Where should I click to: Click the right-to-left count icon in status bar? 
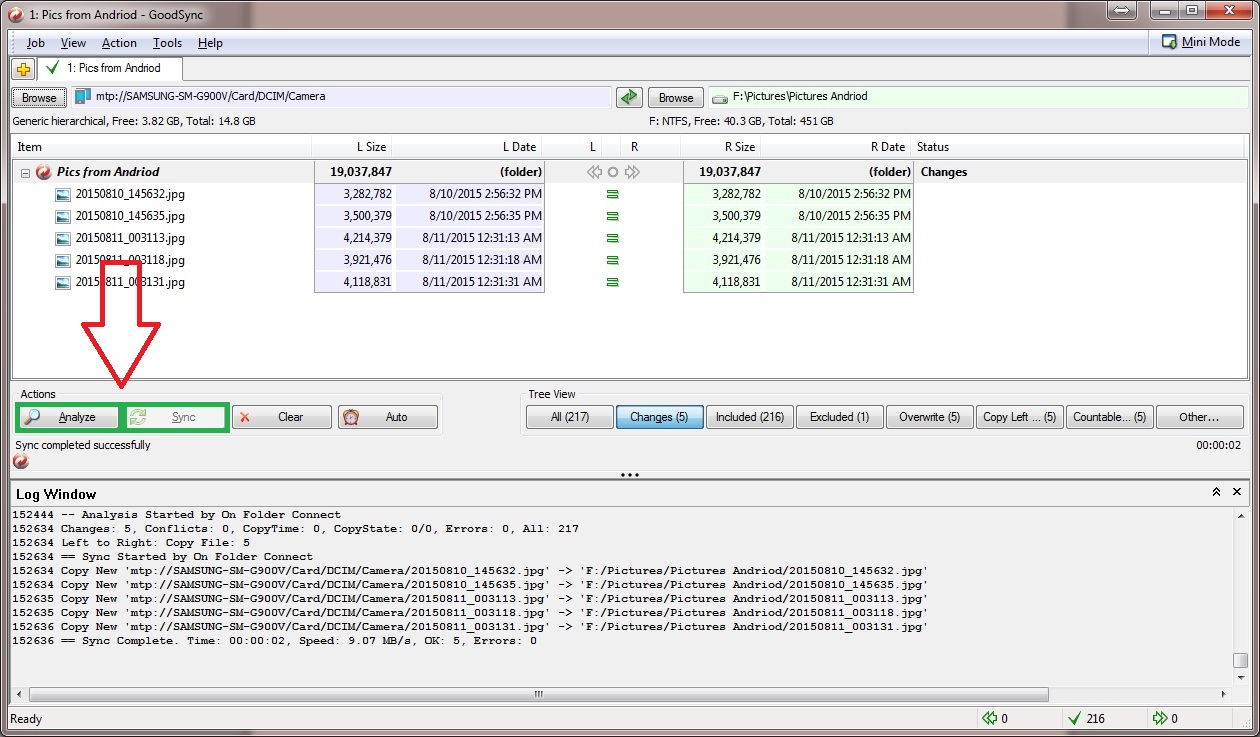coord(989,718)
